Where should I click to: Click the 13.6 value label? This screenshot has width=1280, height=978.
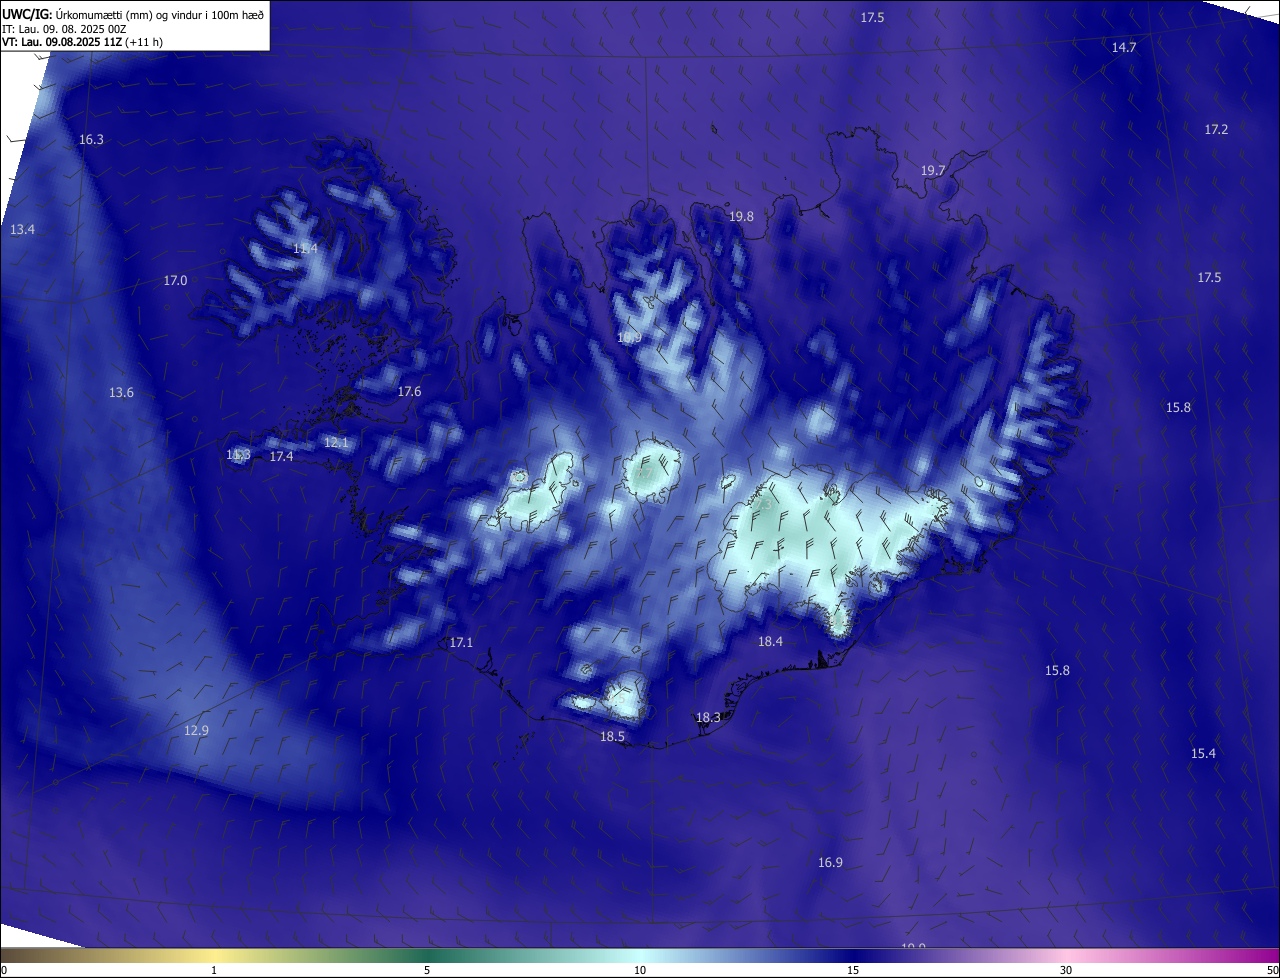click(x=121, y=393)
